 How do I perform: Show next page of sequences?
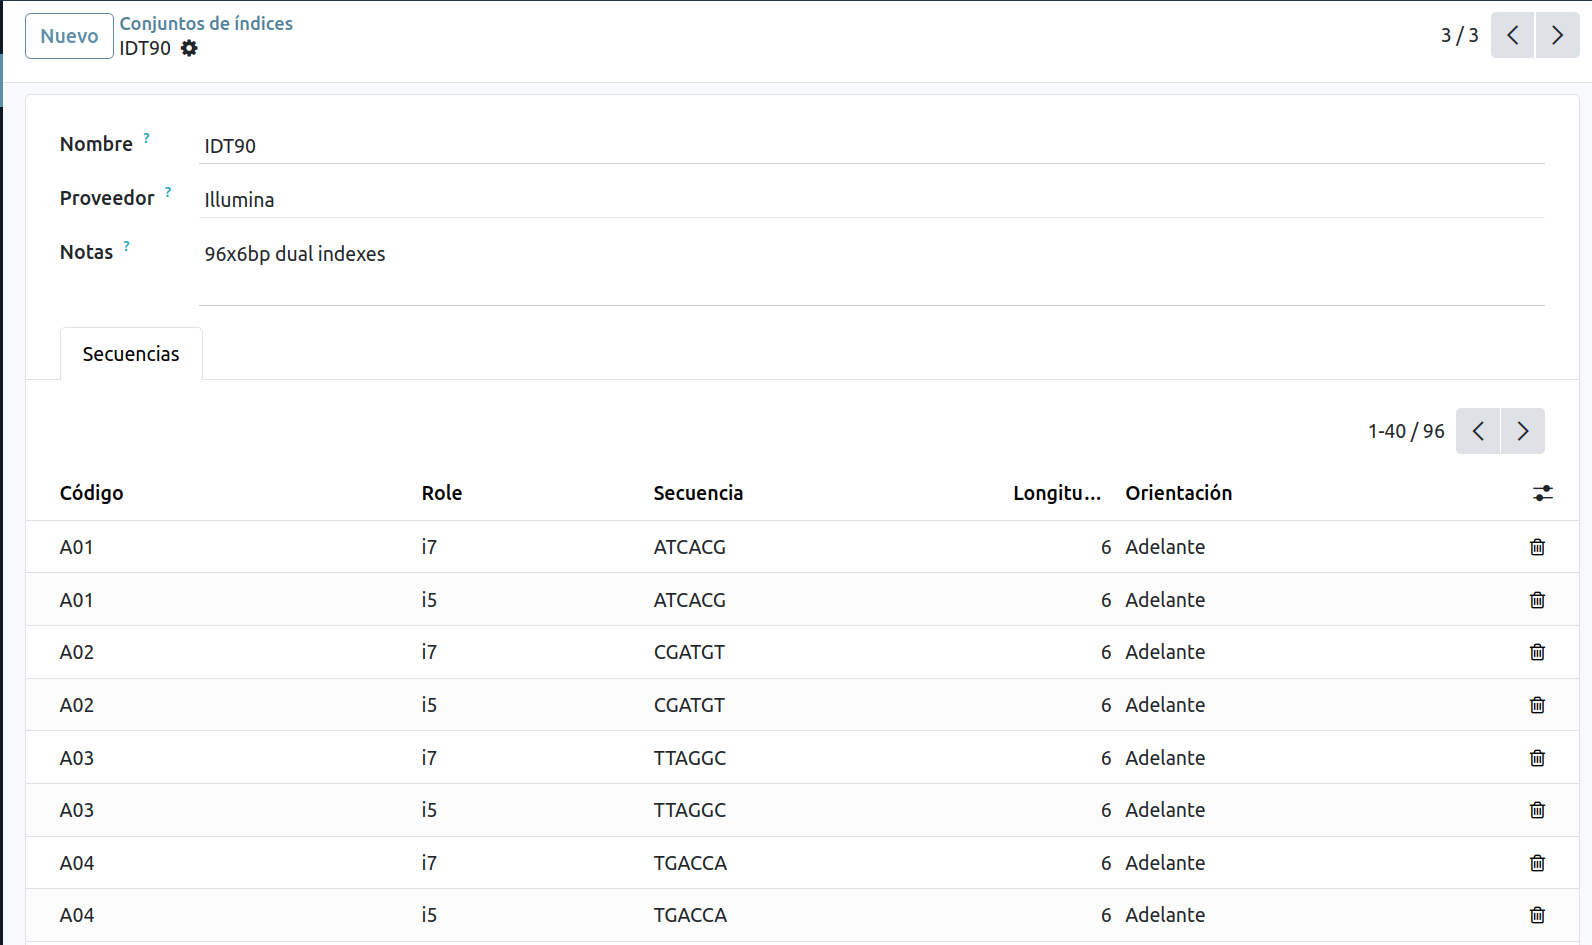point(1522,431)
